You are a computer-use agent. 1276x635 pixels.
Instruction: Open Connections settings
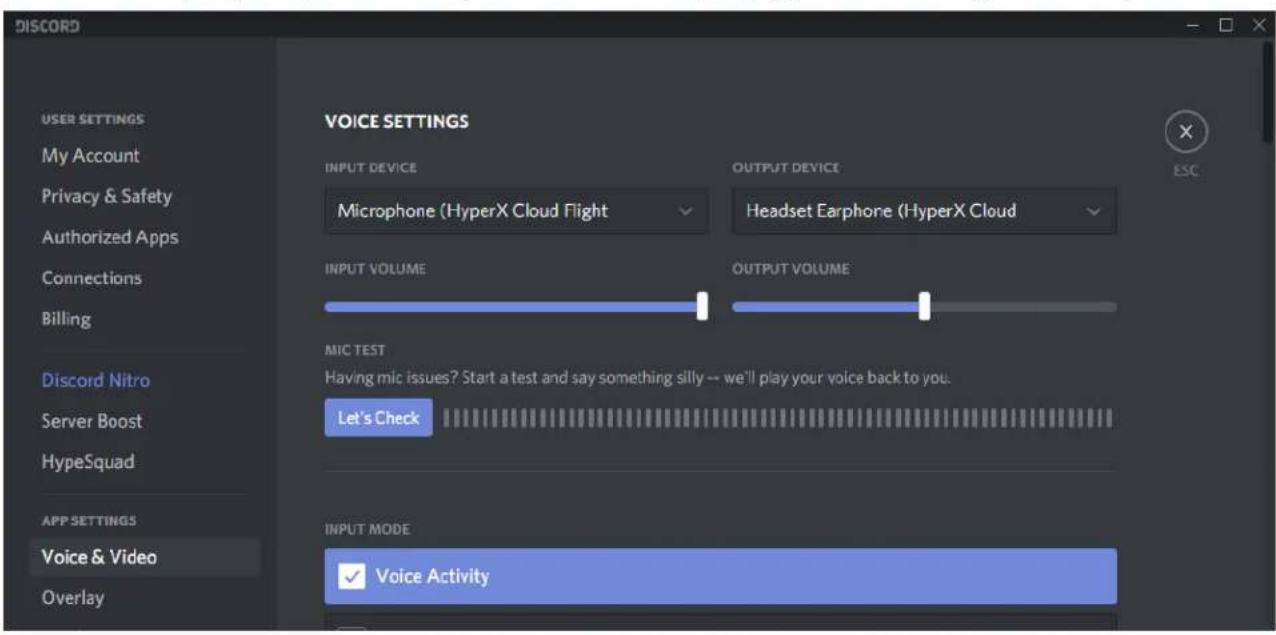(x=92, y=278)
